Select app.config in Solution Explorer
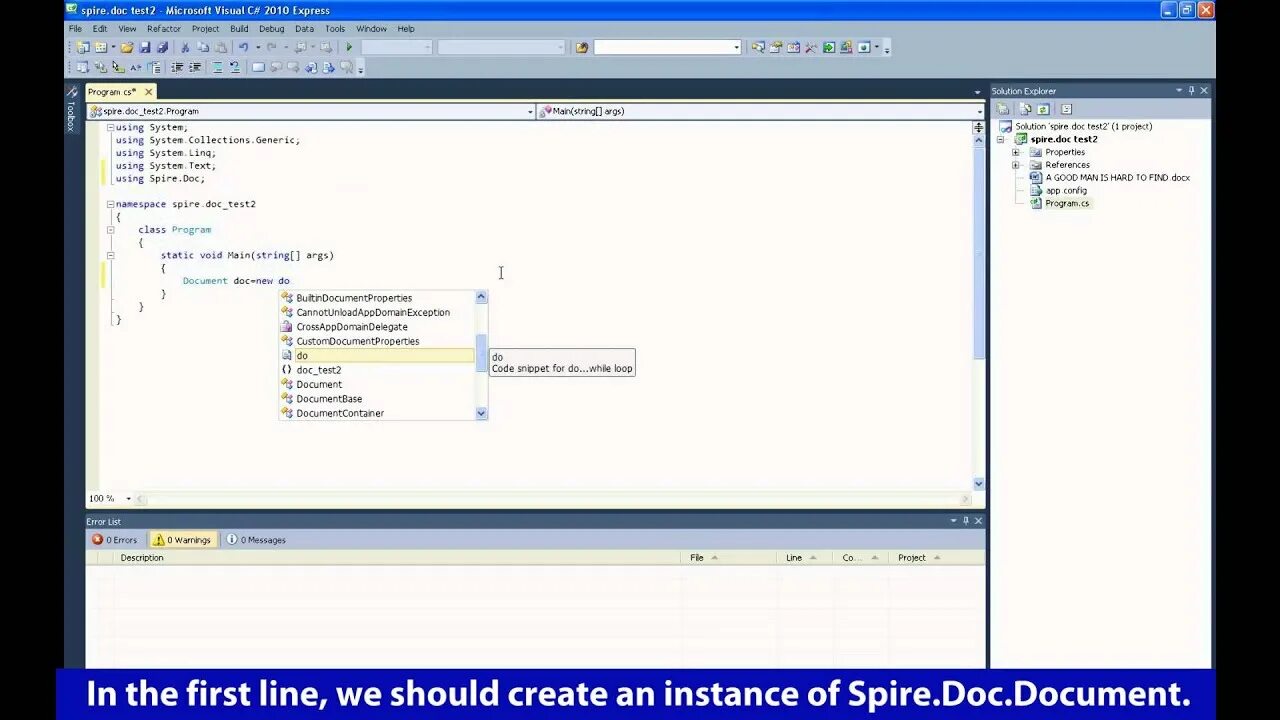1280x720 pixels. point(1066,191)
